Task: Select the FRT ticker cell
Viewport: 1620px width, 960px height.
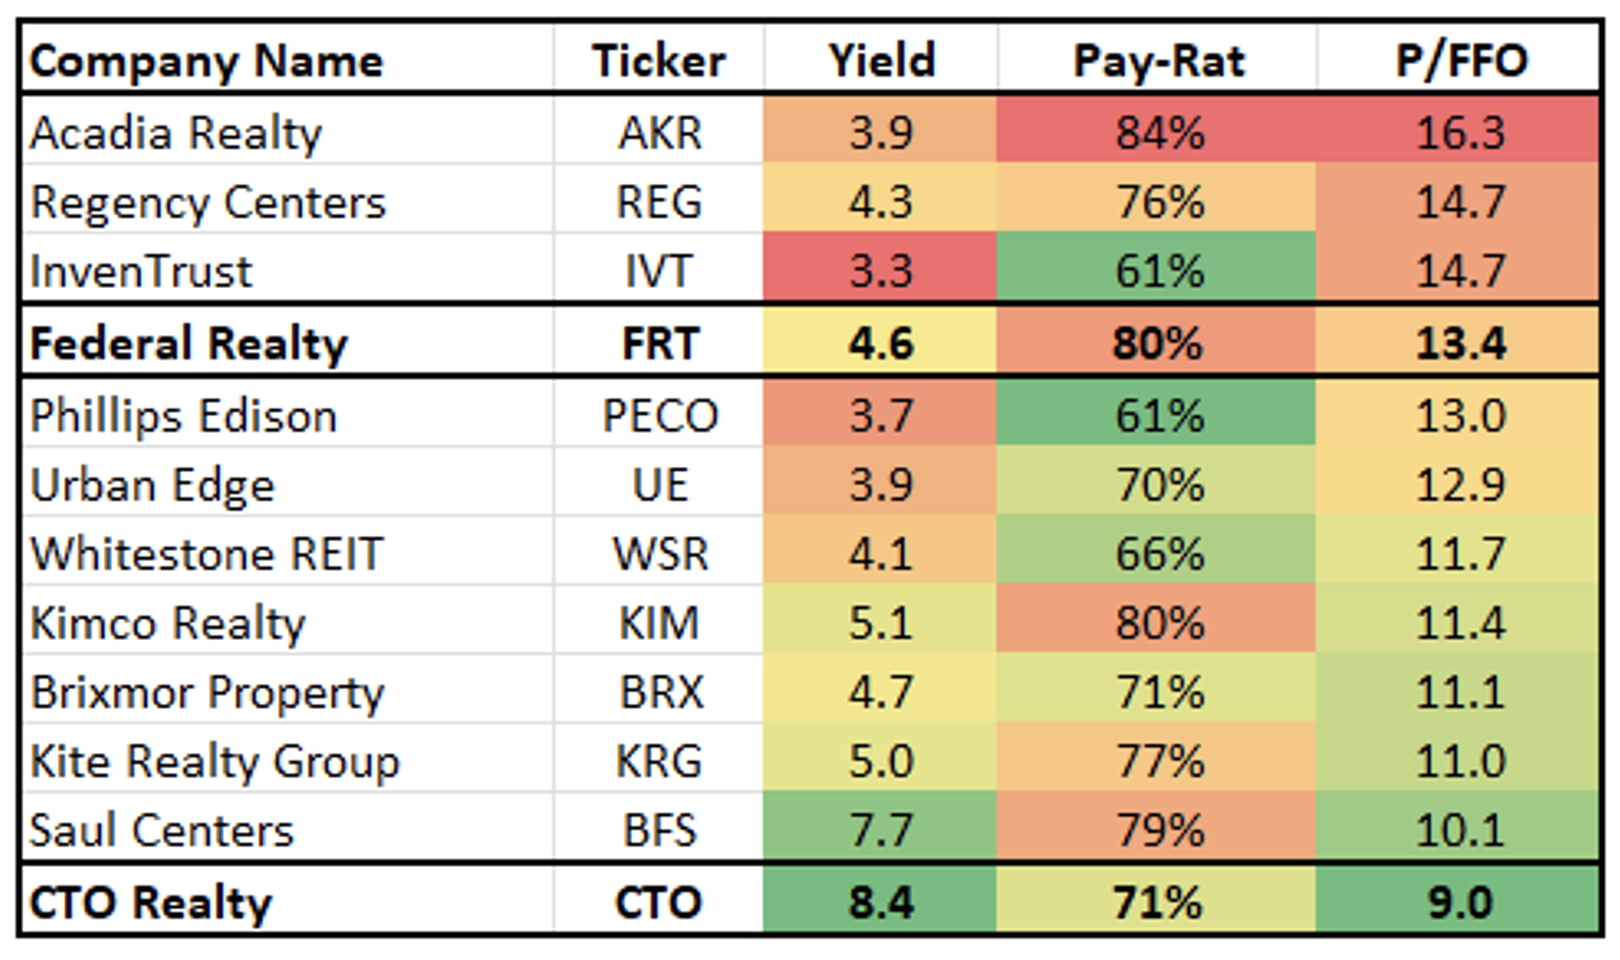Action: [x=659, y=344]
